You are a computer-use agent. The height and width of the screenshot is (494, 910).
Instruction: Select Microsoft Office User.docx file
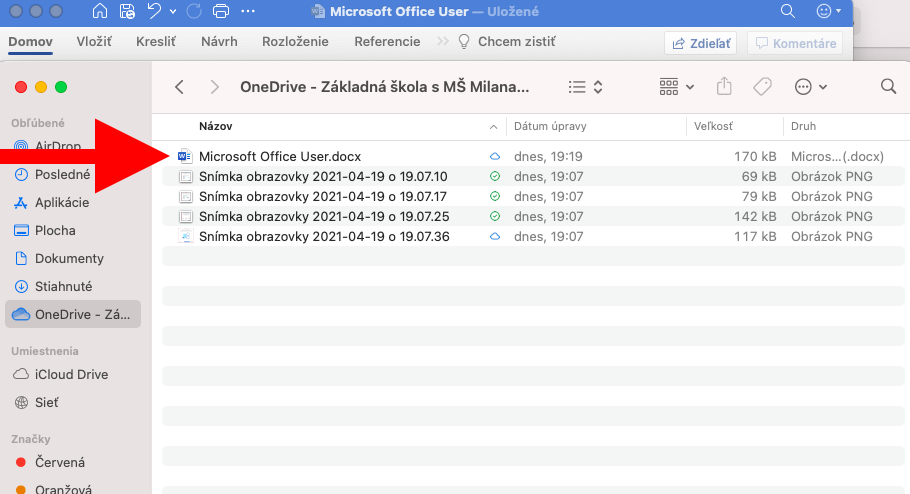click(279, 157)
